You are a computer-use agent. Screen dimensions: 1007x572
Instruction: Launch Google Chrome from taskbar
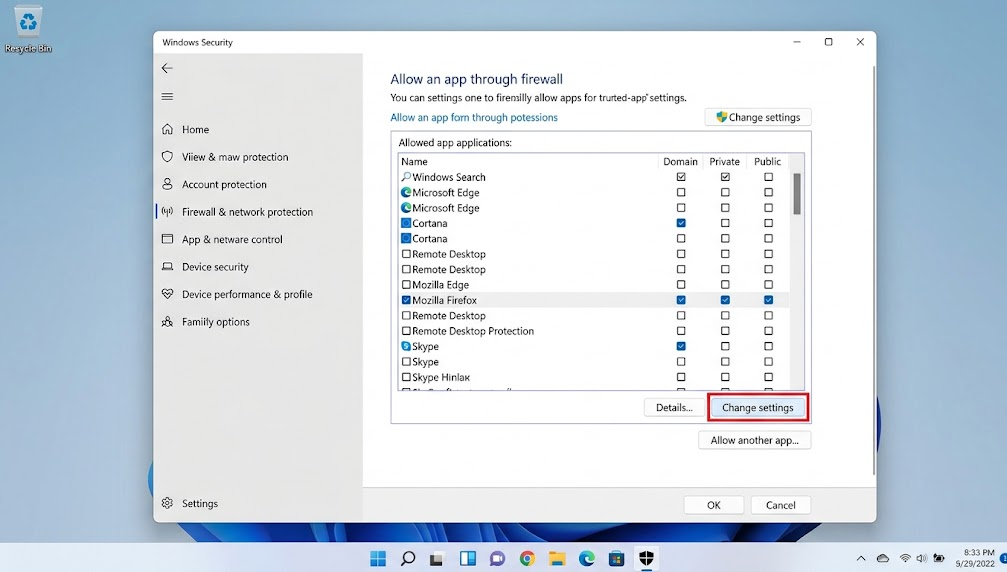[x=527, y=559]
